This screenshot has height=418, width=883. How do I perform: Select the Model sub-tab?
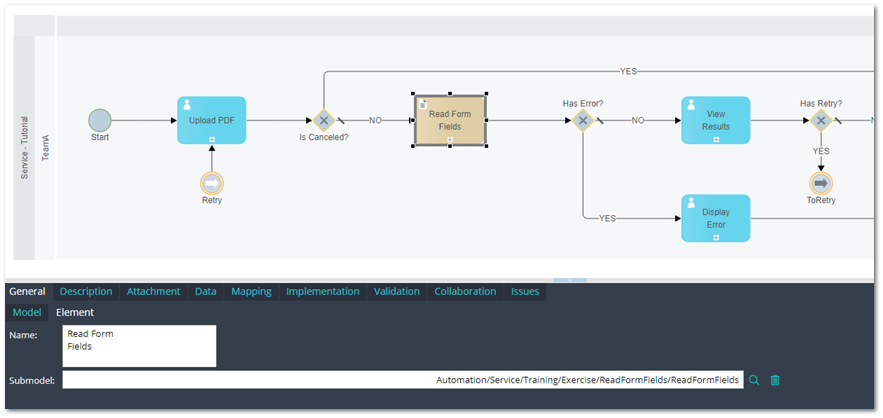(27, 312)
